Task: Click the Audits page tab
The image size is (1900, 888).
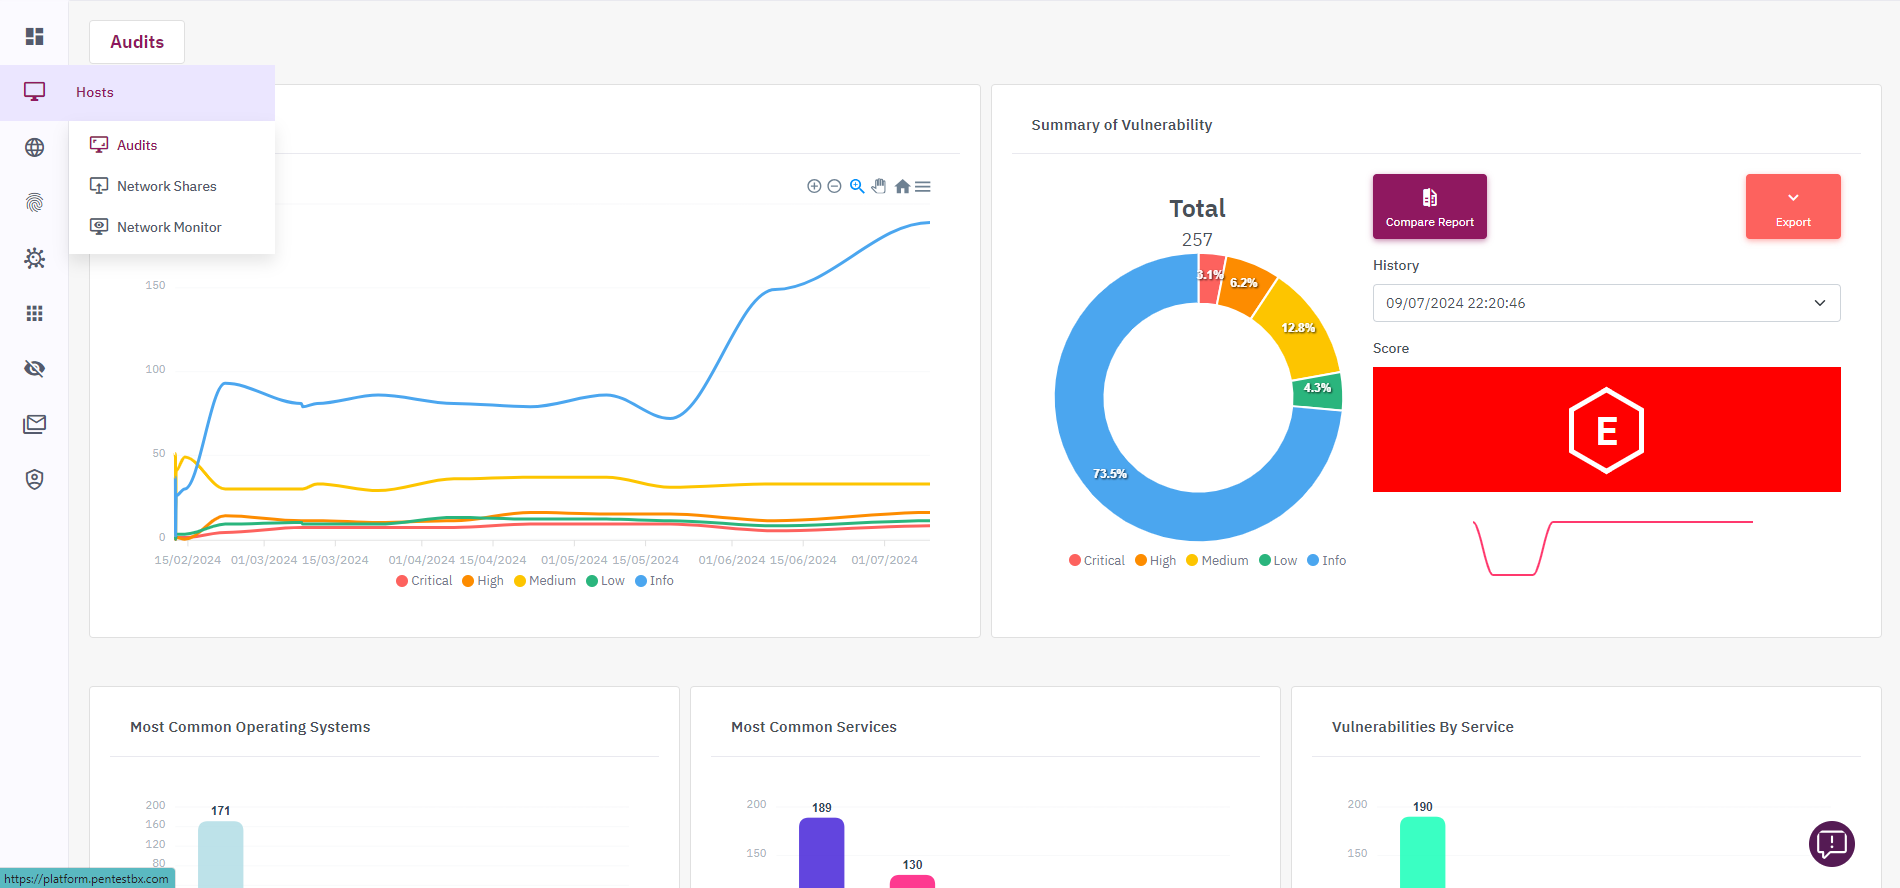Action: click(137, 42)
